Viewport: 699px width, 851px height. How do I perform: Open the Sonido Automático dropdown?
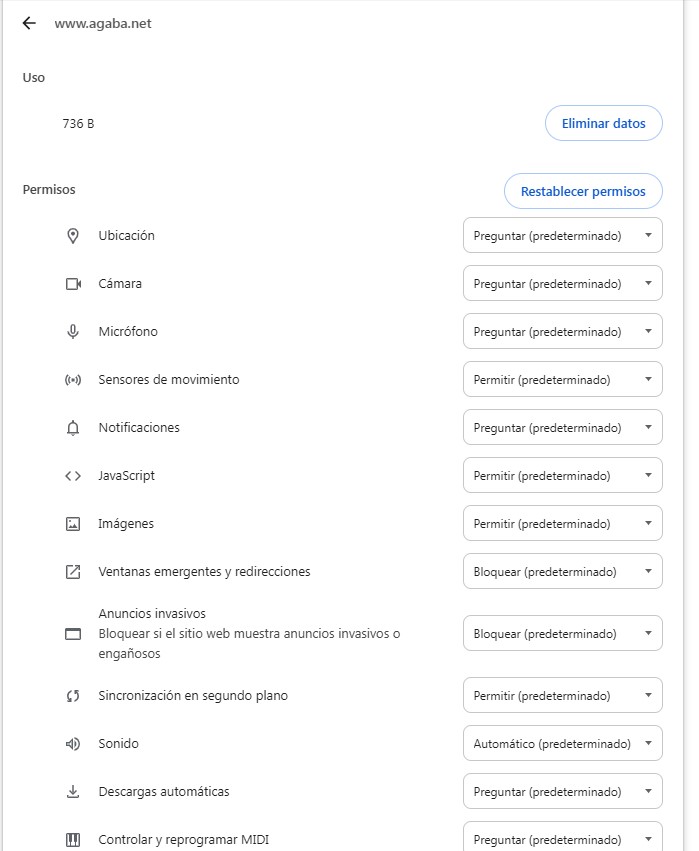click(562, 744)
